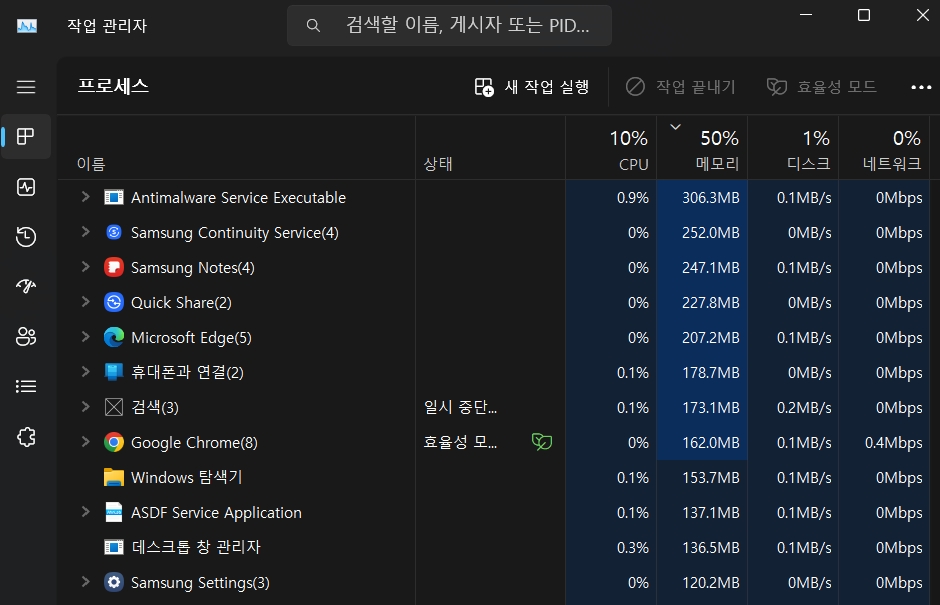Expand Google Chrome process group
This screenshot has height=605, width=940.
point(85,442)
